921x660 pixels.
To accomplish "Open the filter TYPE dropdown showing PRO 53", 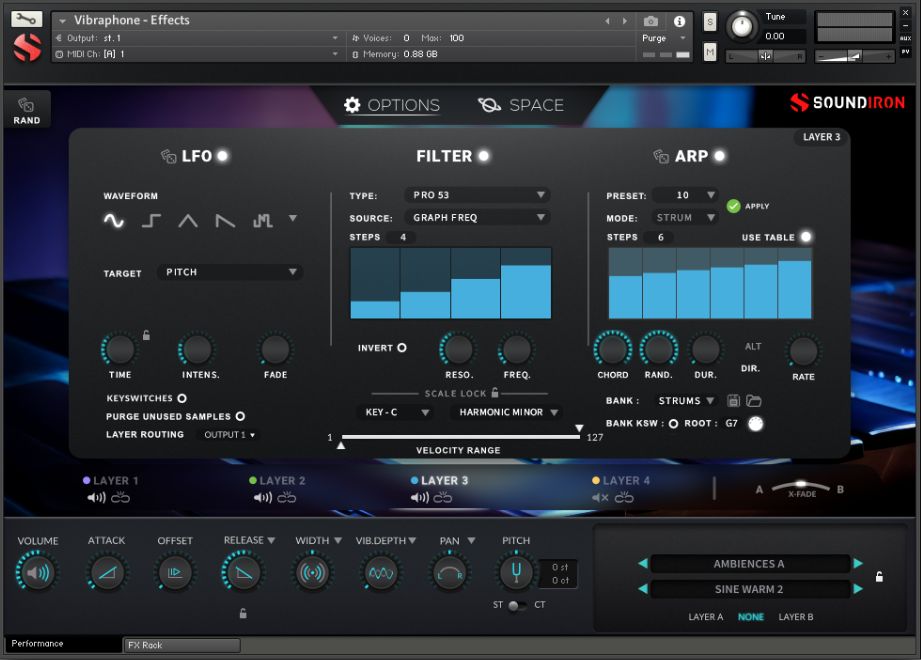I will pos(476,195).
